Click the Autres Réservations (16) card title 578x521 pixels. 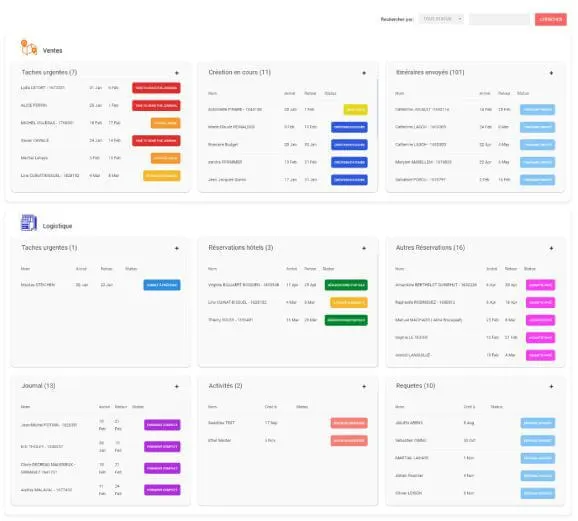click(430, 247)
